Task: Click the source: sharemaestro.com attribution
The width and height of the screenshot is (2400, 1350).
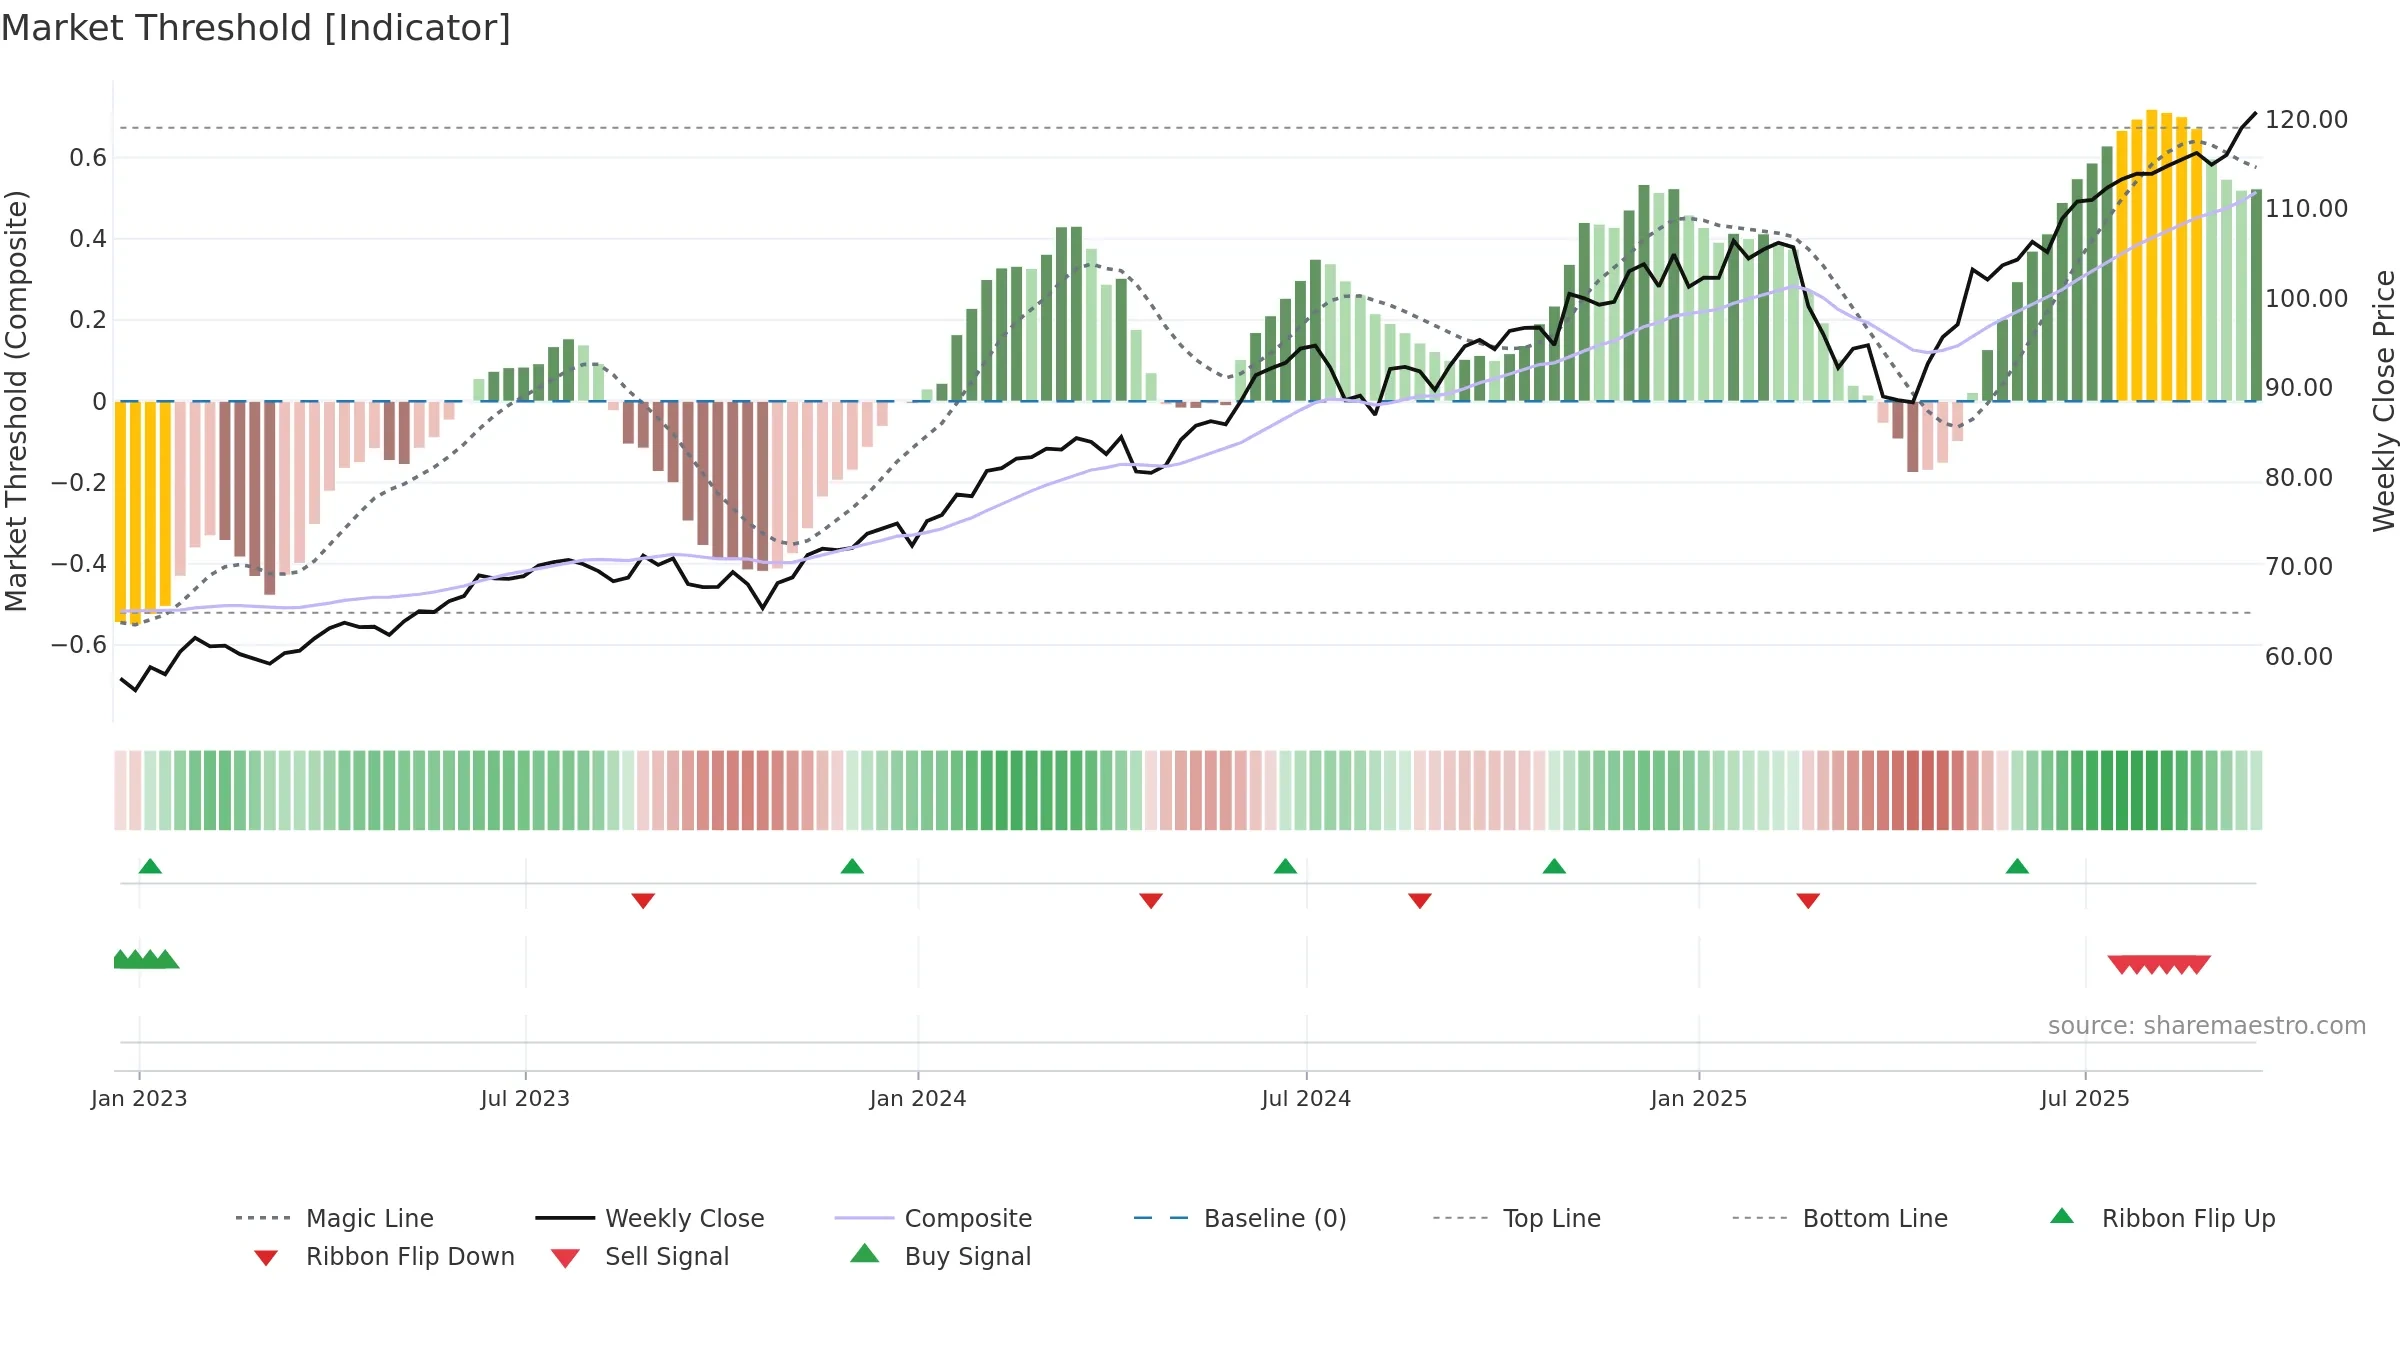Action: [x=2207, y=1026]
